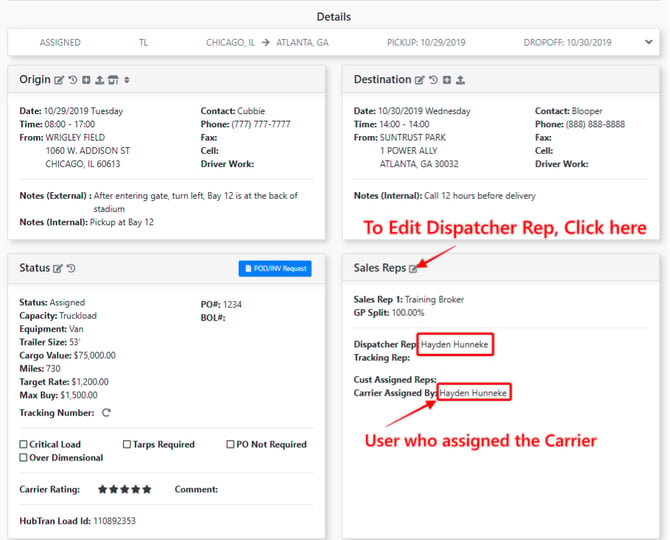Click Dispatcher Rep name Hayden Hunneke
Viewport: 670px width, 540px height.
(x=455, y=344)
